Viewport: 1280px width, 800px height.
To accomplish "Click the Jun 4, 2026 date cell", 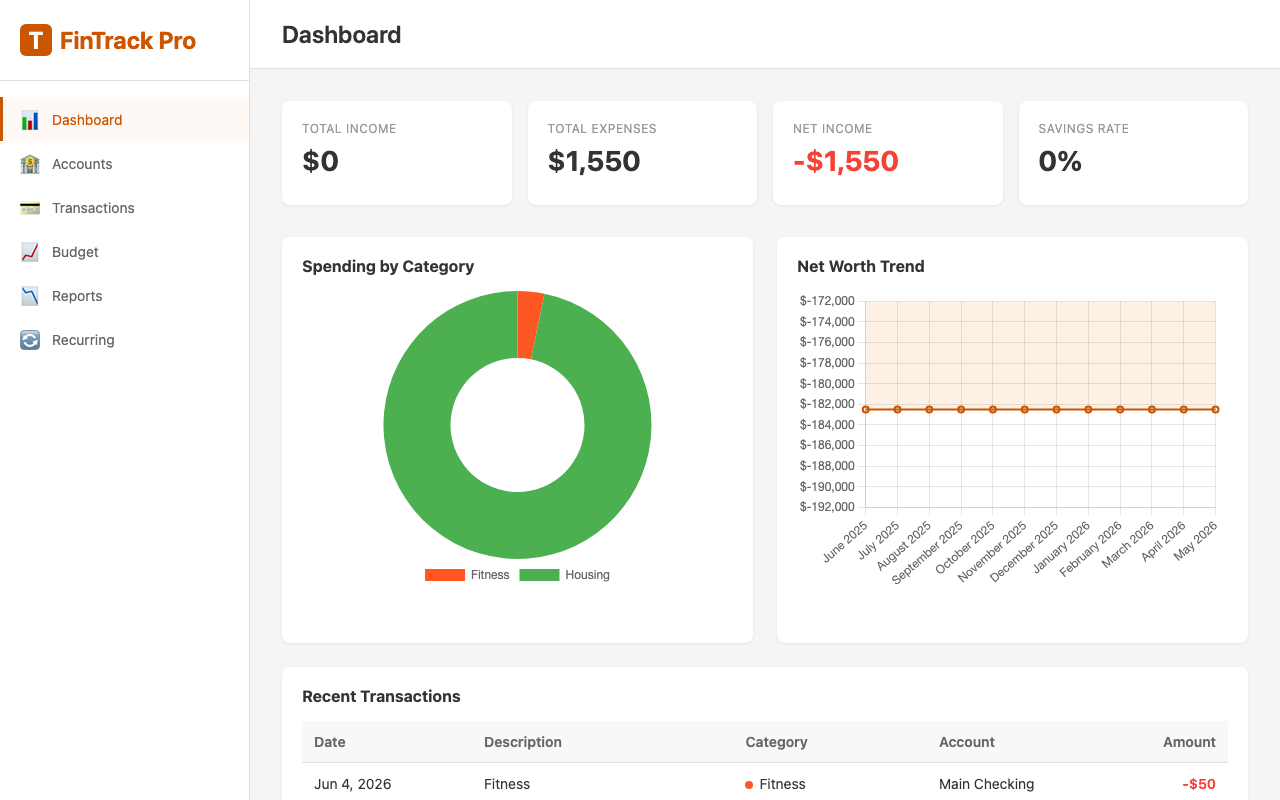I will coord(353,784).
